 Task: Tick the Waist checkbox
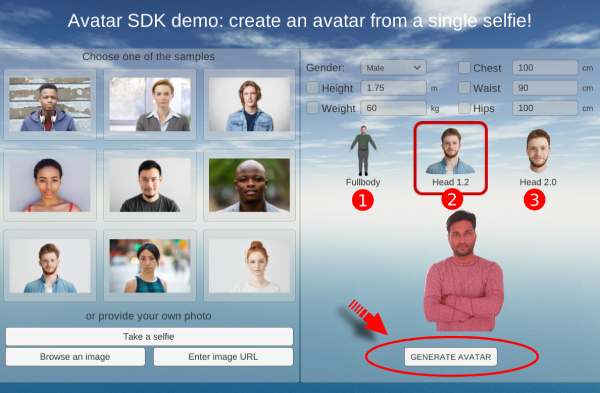464,88
